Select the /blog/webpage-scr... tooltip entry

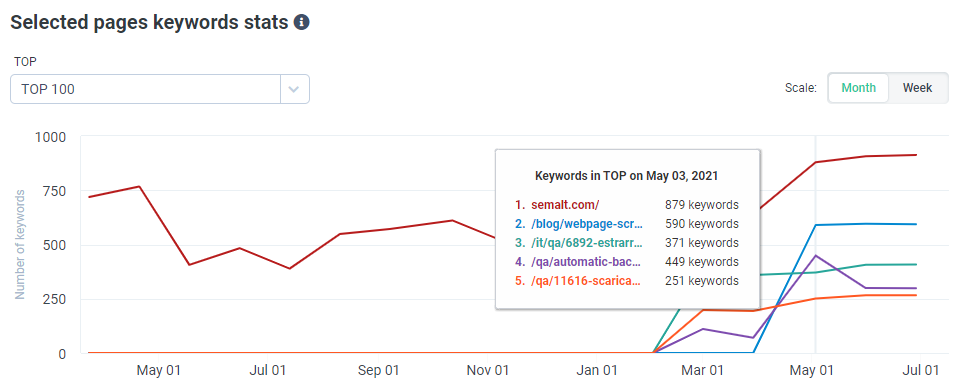pyautogui.click(x=626, y=224)
